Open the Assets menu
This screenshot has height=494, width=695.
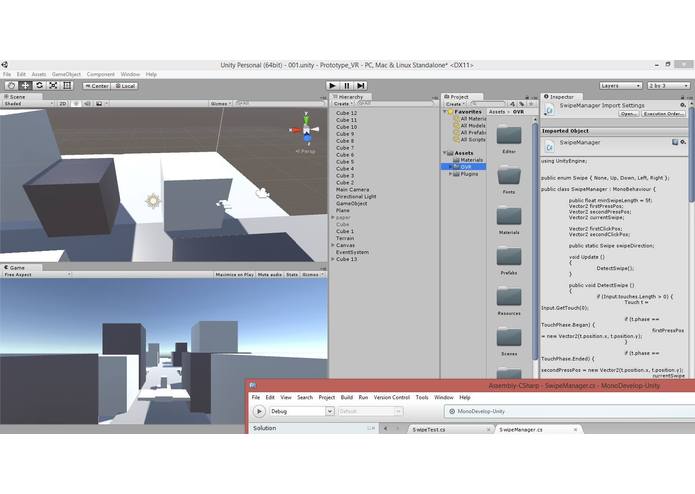(39, 74)
